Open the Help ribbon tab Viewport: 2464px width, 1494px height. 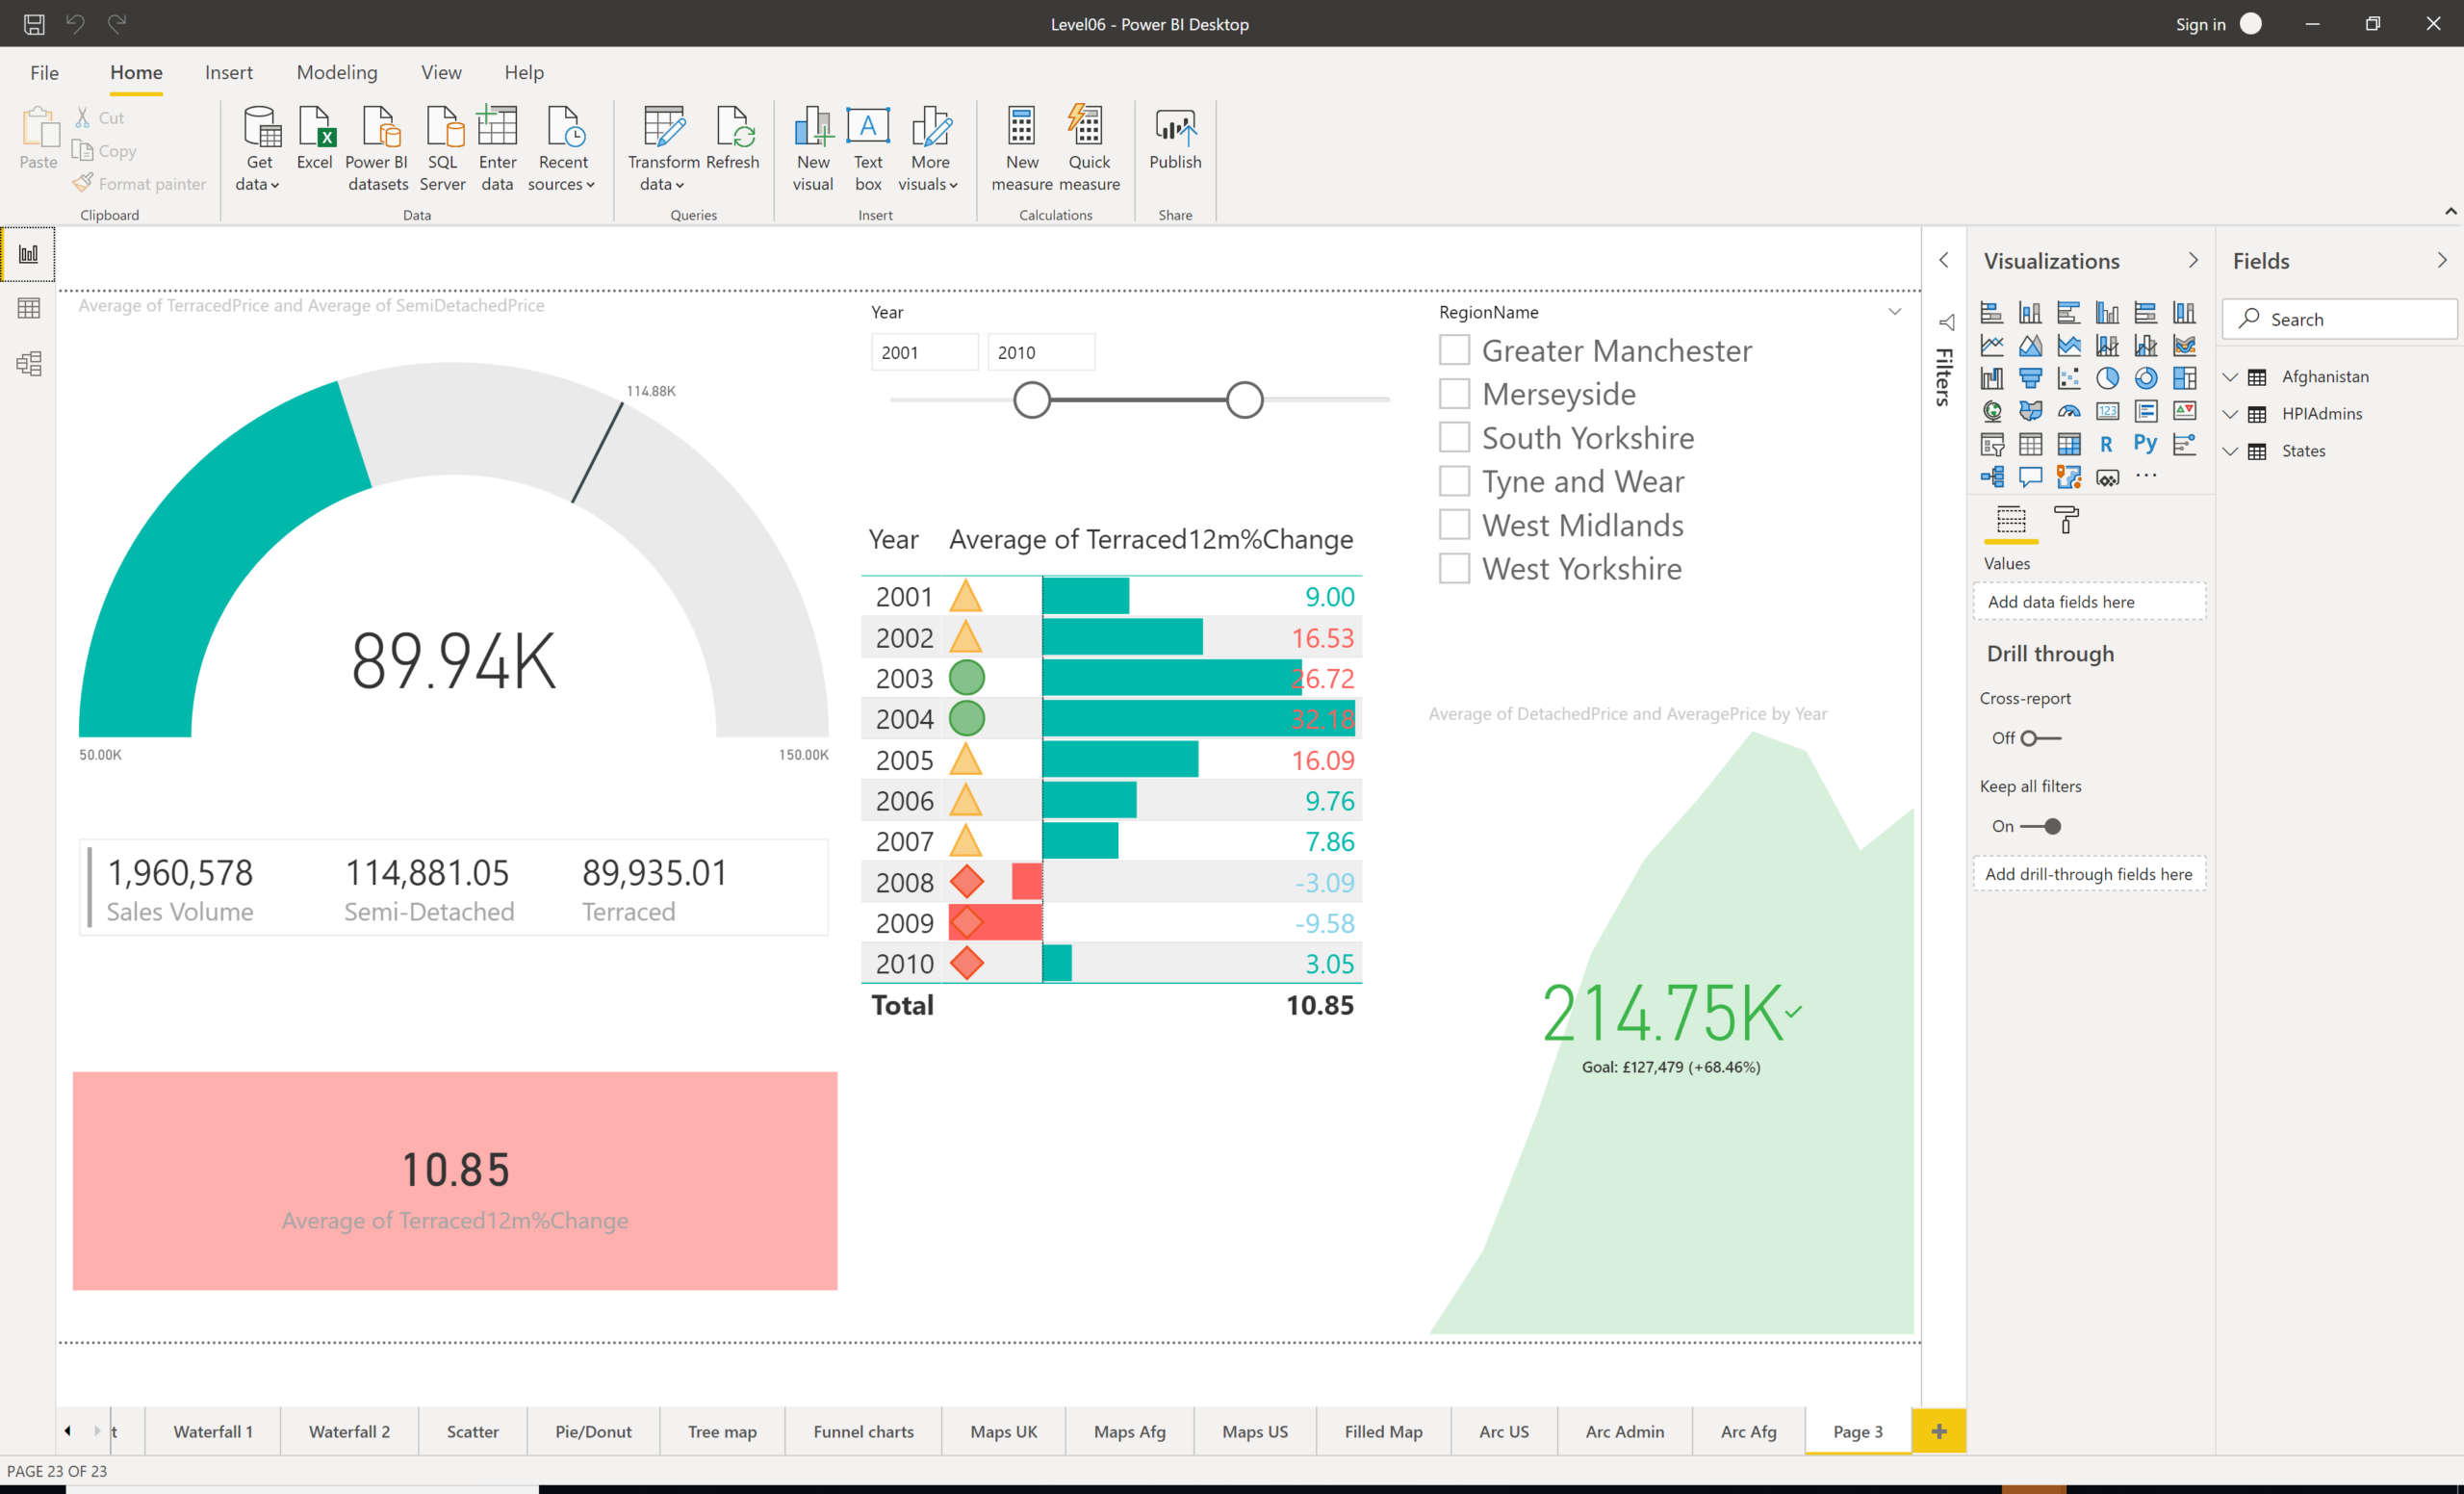click(x=524, y=72)
